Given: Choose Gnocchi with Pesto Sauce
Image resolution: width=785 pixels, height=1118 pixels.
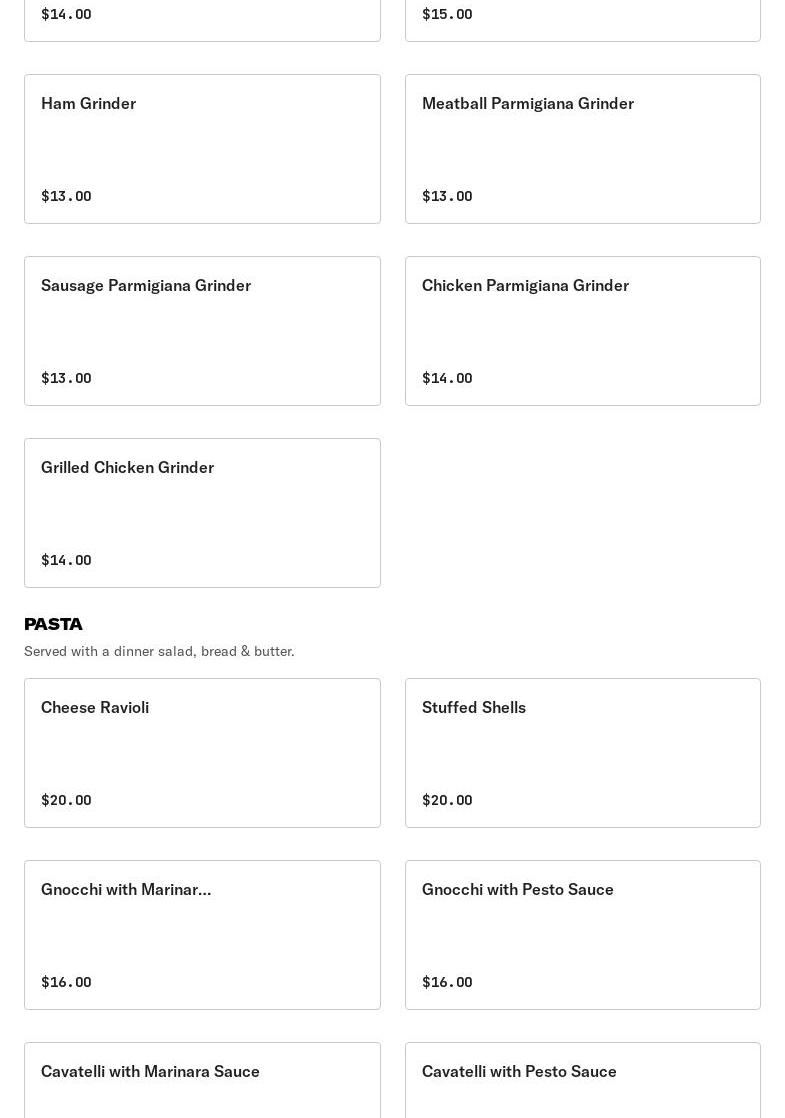Looking at the screenshot, I should 582,935.
